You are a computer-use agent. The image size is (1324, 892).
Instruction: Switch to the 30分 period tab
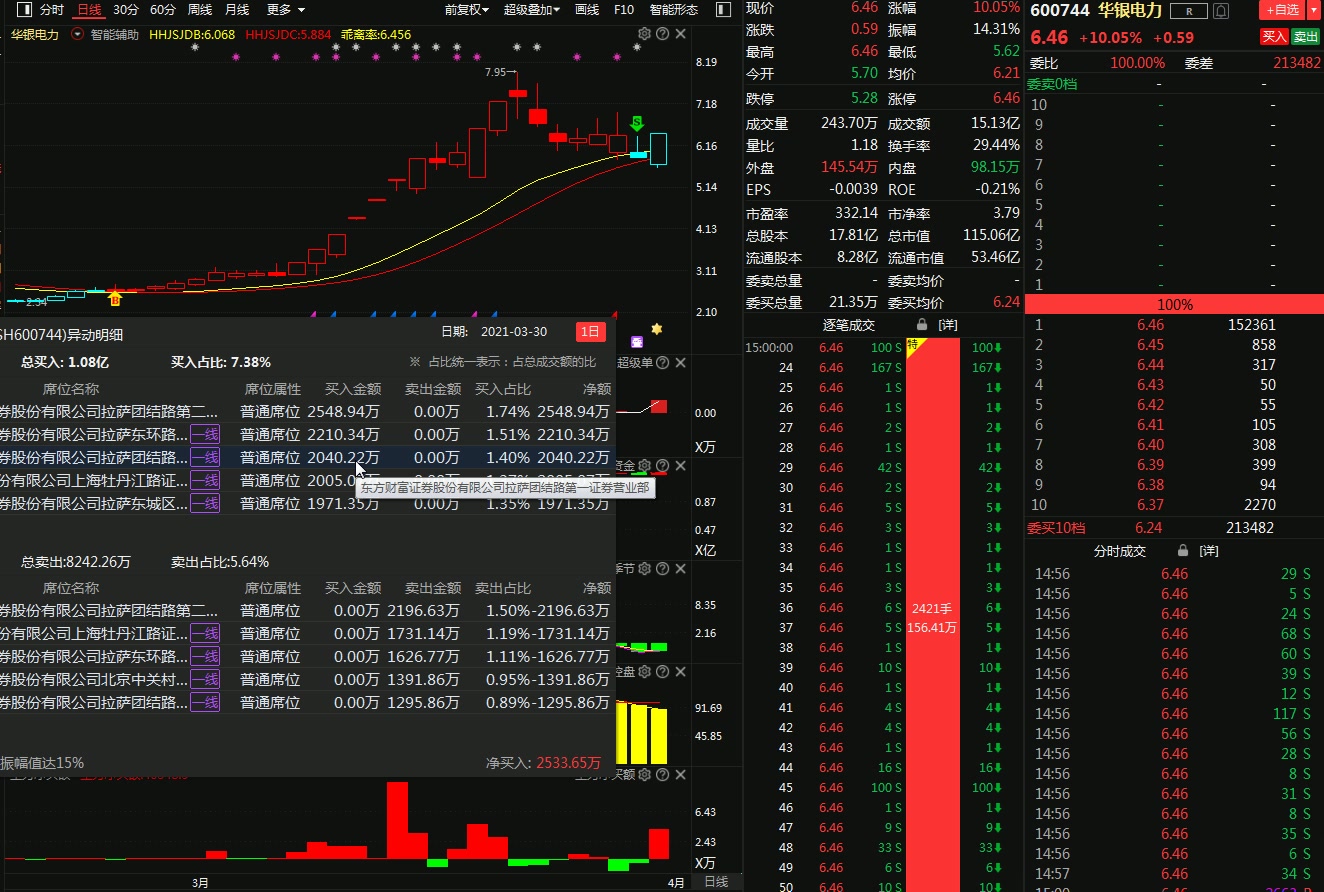[x=126, y=10]
